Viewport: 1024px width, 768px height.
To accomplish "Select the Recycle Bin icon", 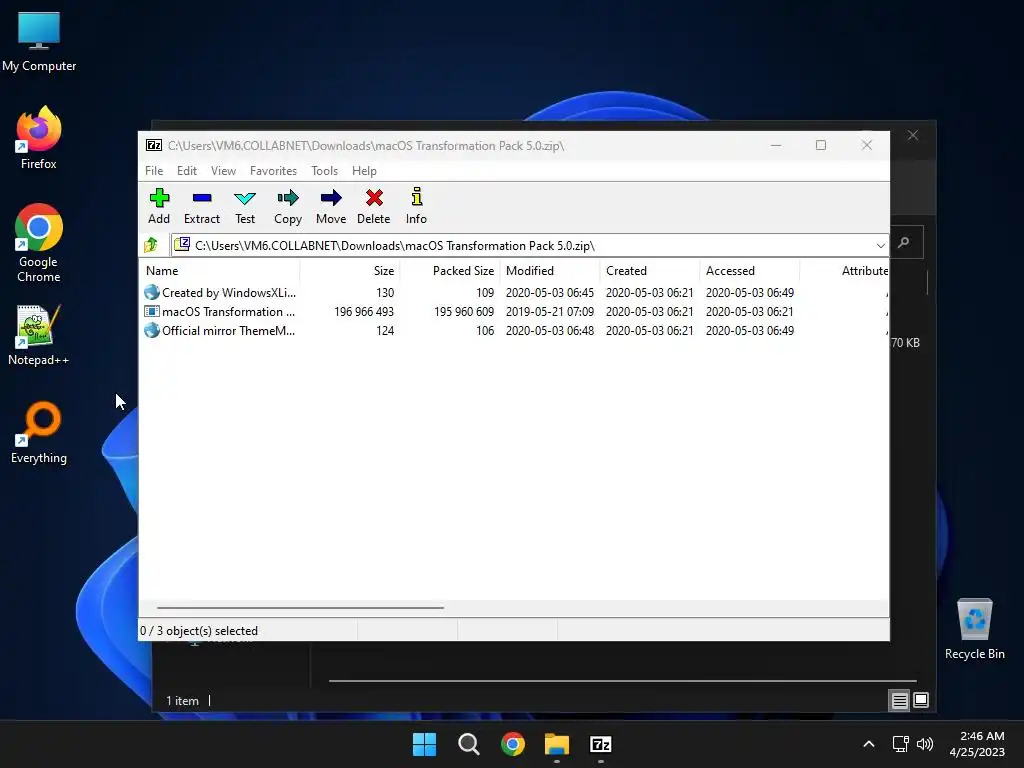I will (974, 629).
